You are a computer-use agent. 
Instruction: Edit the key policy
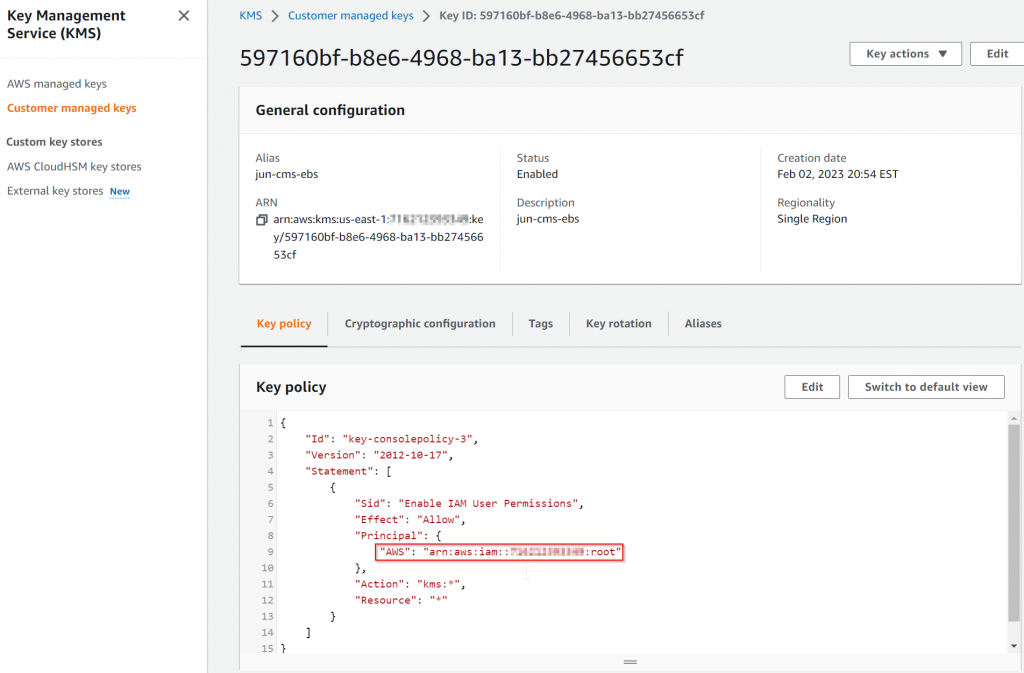(x=812, y=387)
